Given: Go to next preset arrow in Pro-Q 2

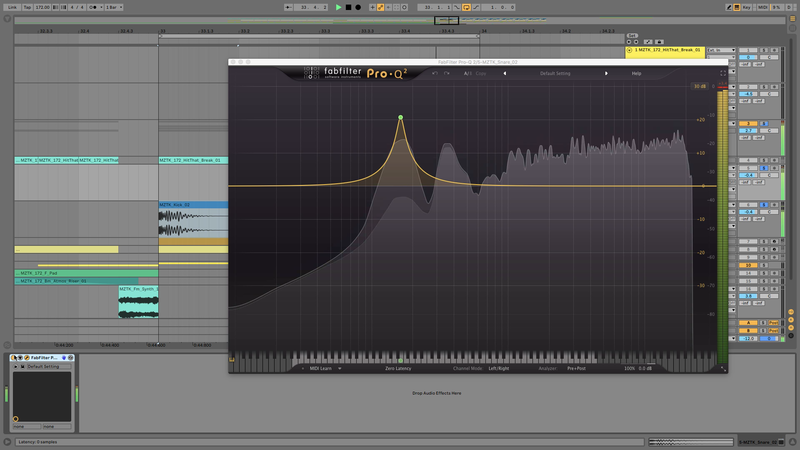Looking at the screenshot, I should pos(606,73).
